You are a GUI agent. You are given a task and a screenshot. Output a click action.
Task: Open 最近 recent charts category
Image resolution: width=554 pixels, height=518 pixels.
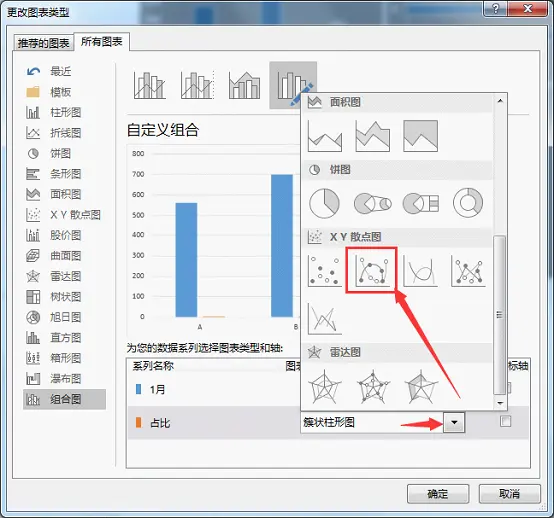(64, 72)
